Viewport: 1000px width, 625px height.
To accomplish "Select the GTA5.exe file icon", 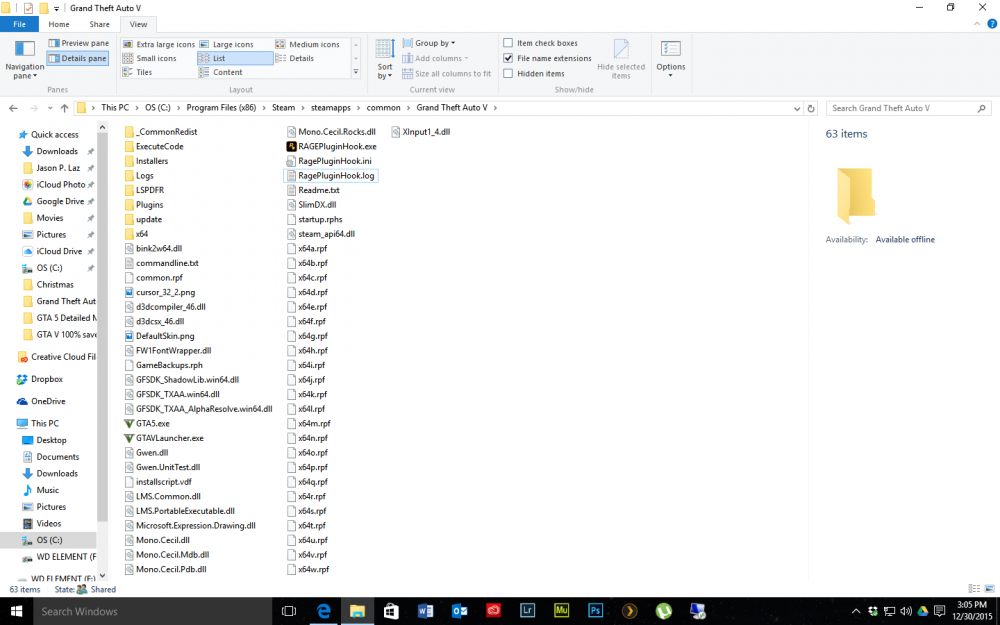I will (x=129, y=423).
